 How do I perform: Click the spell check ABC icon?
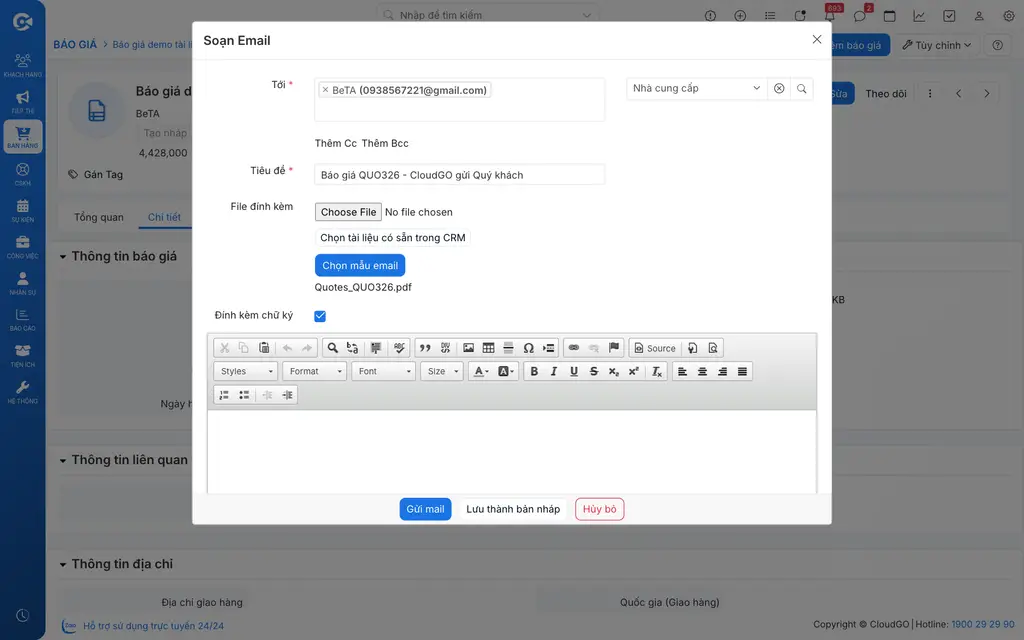pos(399,348)
